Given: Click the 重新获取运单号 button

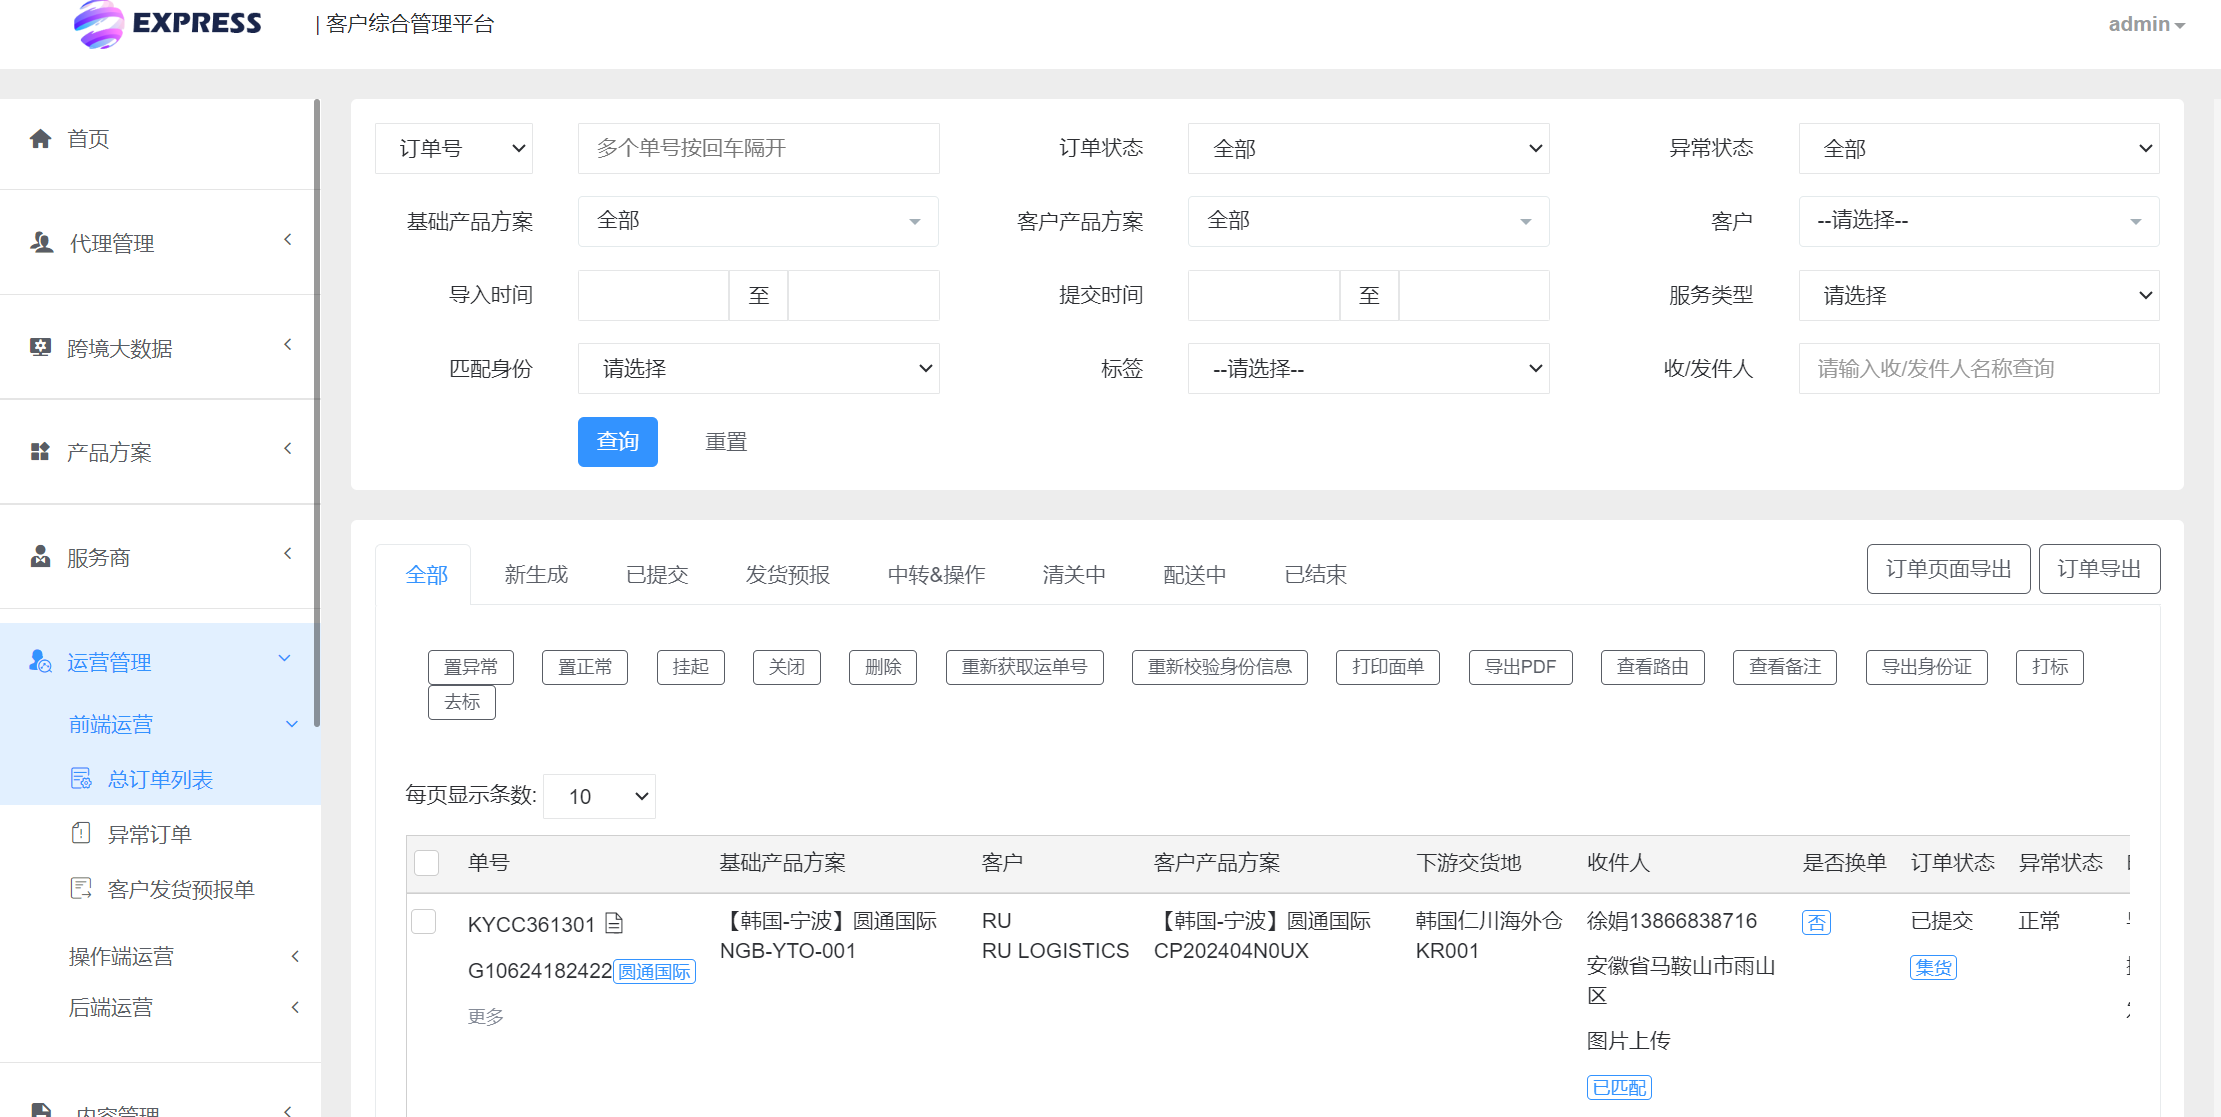Looking at the screenshot, I should 1025,667.
